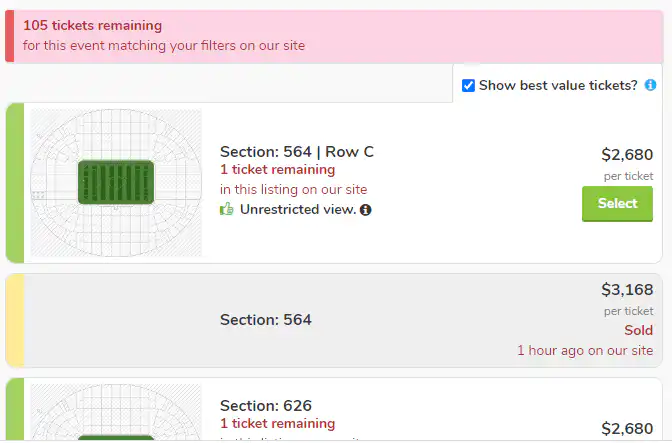The height and width of the screenshot is (443, 672).
Task: Click the 1 hour ago on our site note
Action: 585,351
